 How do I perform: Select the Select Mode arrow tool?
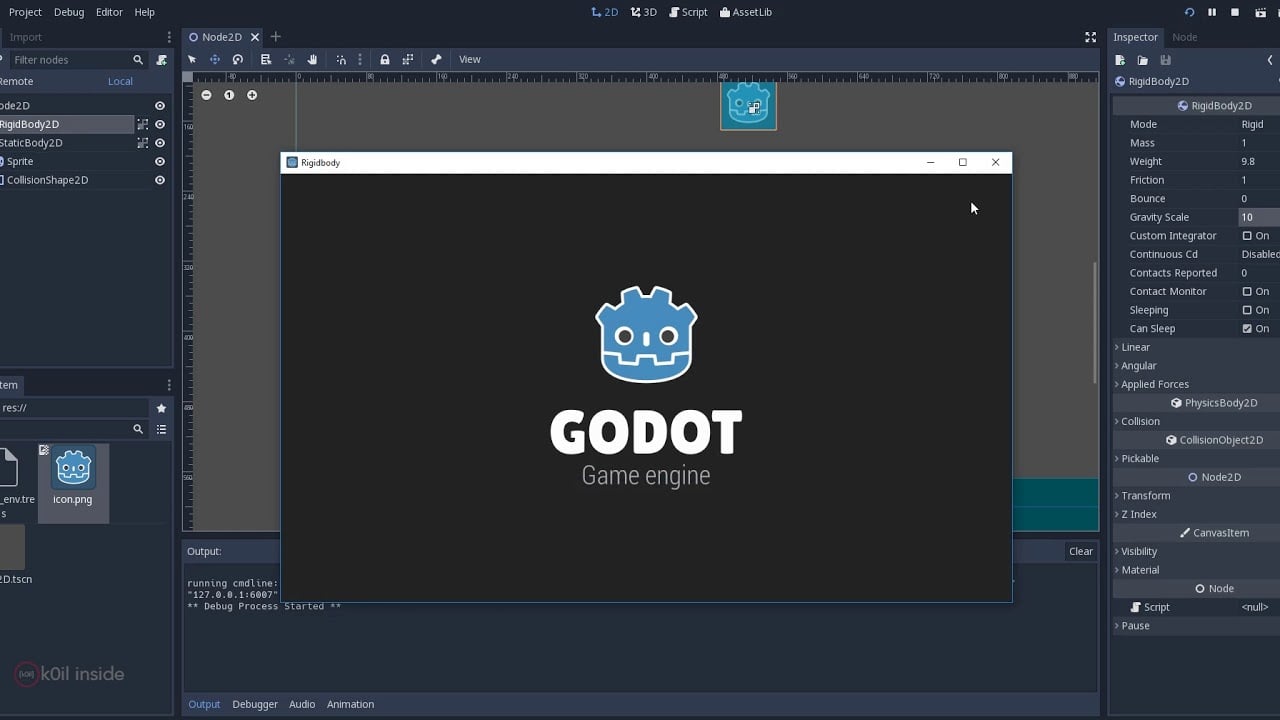[192, 60]
